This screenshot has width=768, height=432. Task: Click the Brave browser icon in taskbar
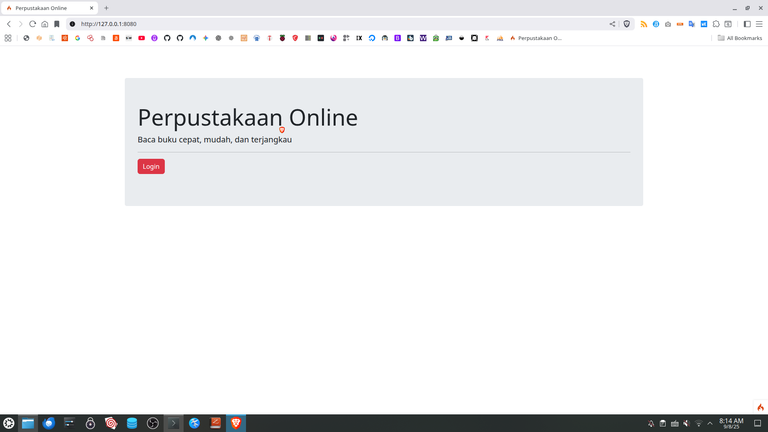(236, 423)
